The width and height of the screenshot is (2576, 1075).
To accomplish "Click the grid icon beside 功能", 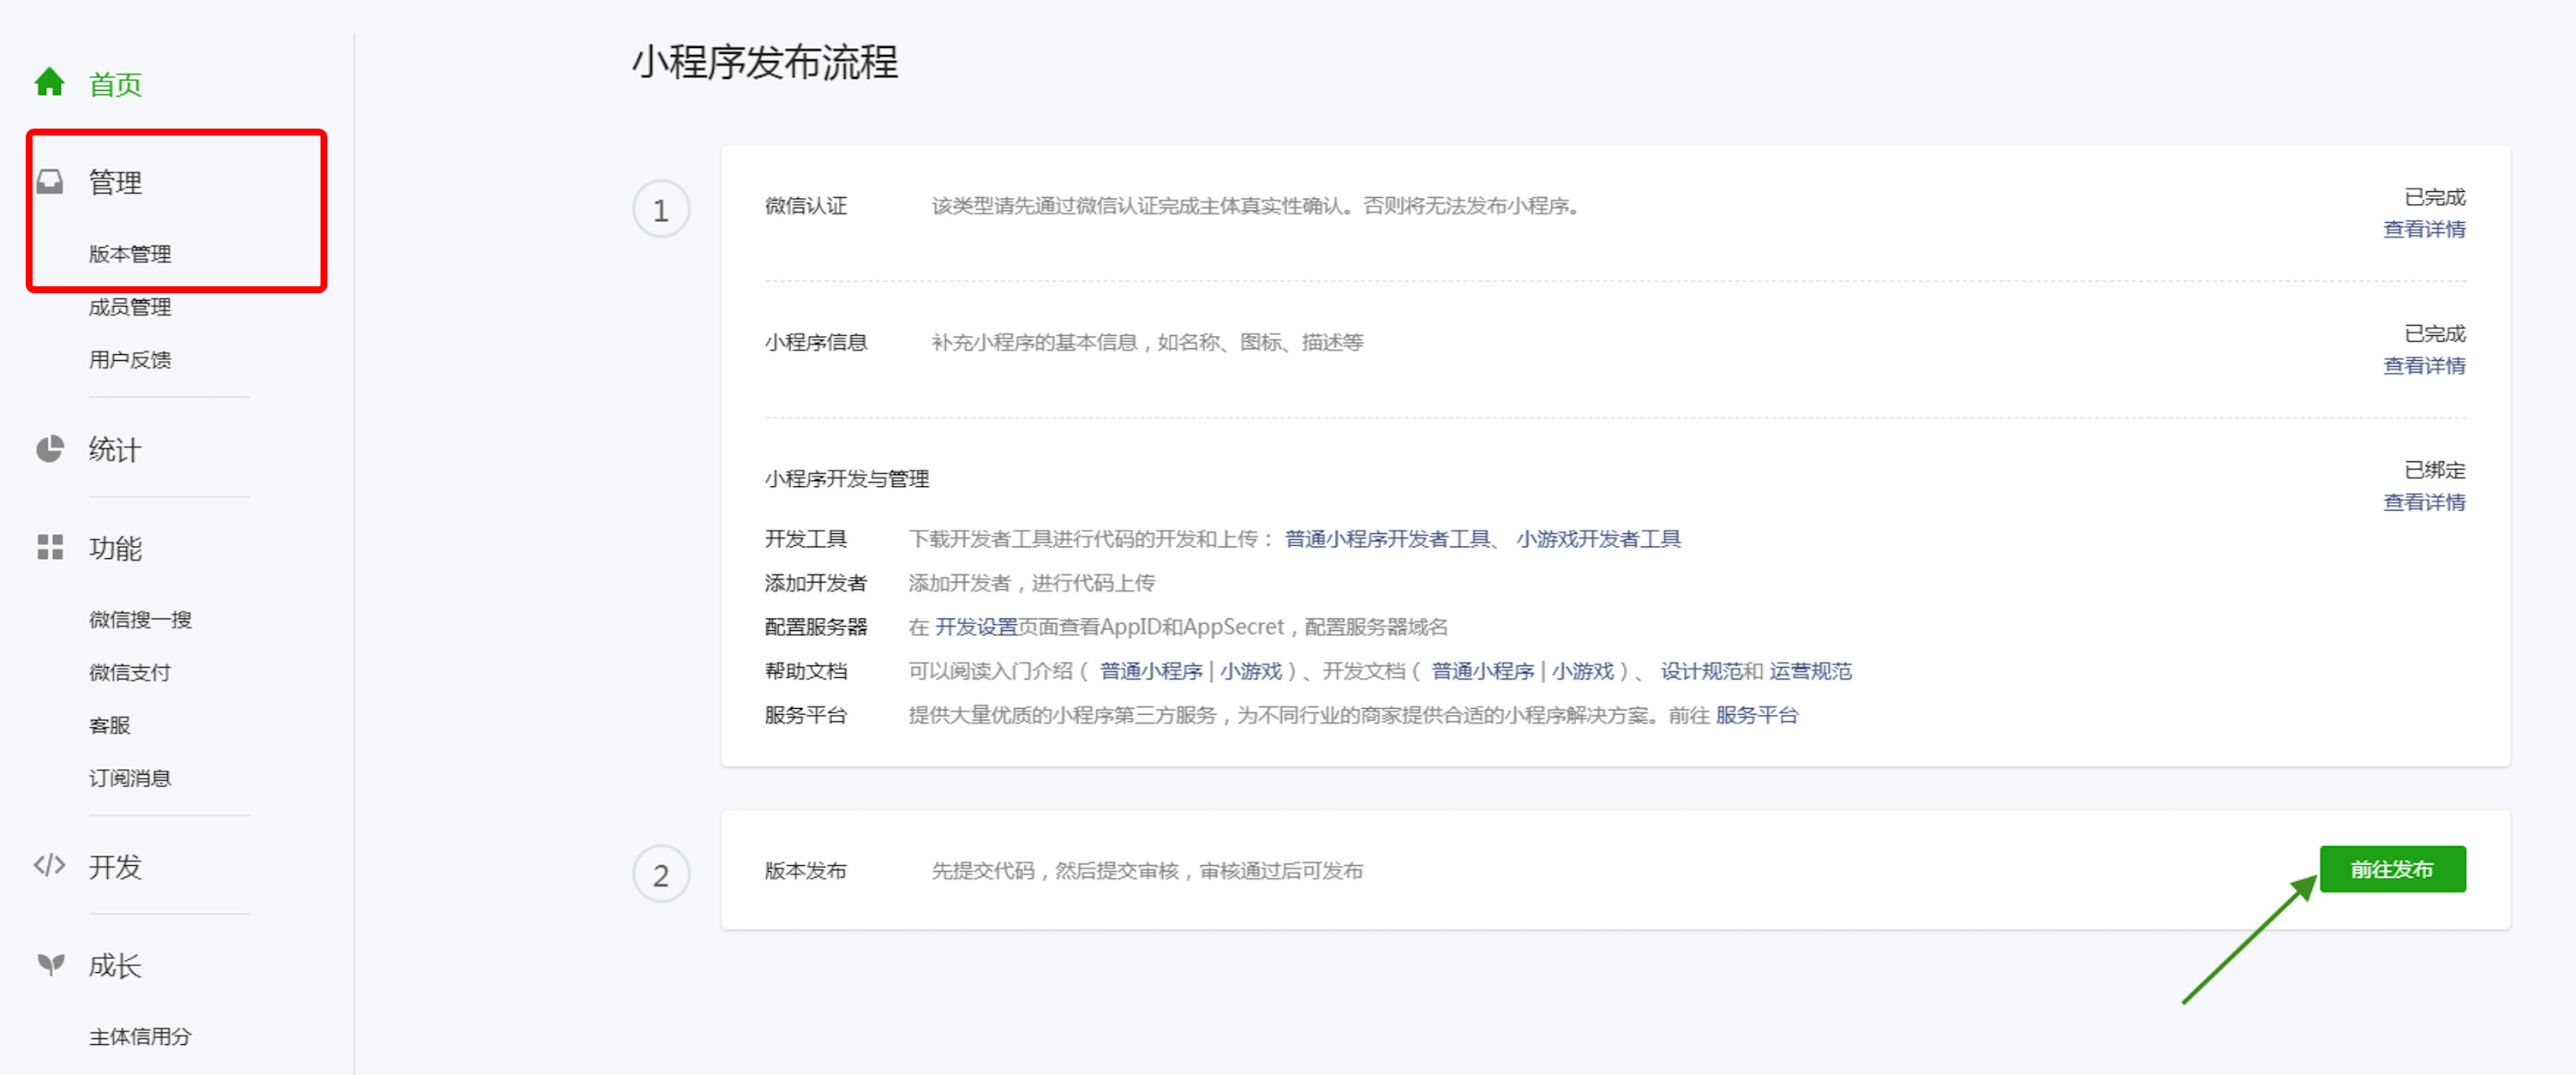I will click(x=49, y=547).
